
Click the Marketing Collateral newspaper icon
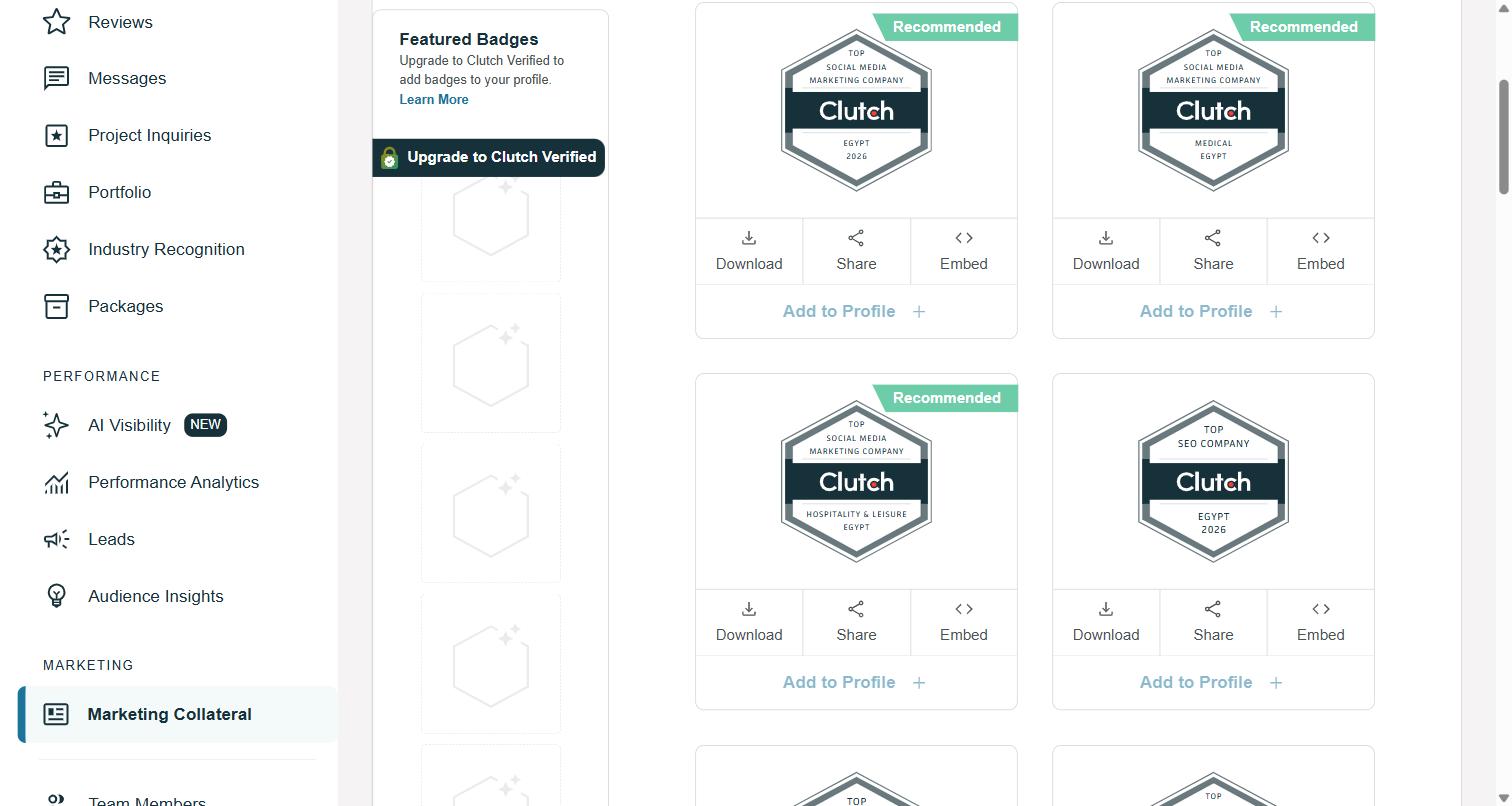pyautogui.click(x=56, y=714)
